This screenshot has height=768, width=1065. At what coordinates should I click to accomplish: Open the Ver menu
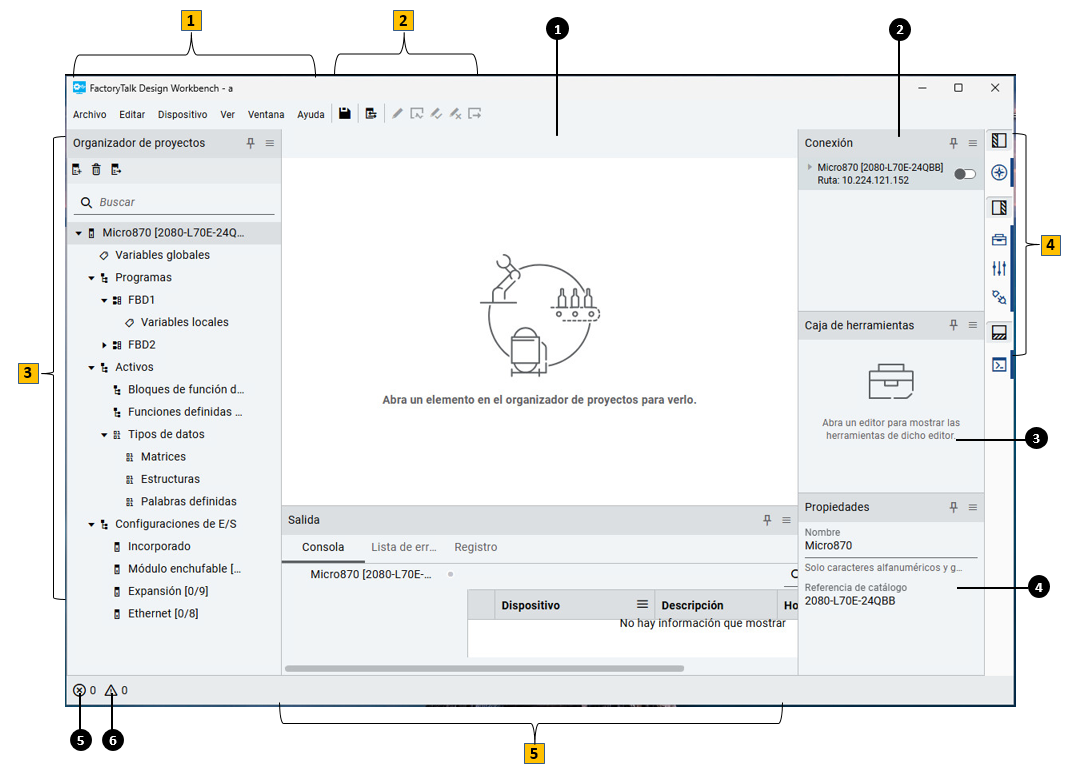(x=228, y=114)
